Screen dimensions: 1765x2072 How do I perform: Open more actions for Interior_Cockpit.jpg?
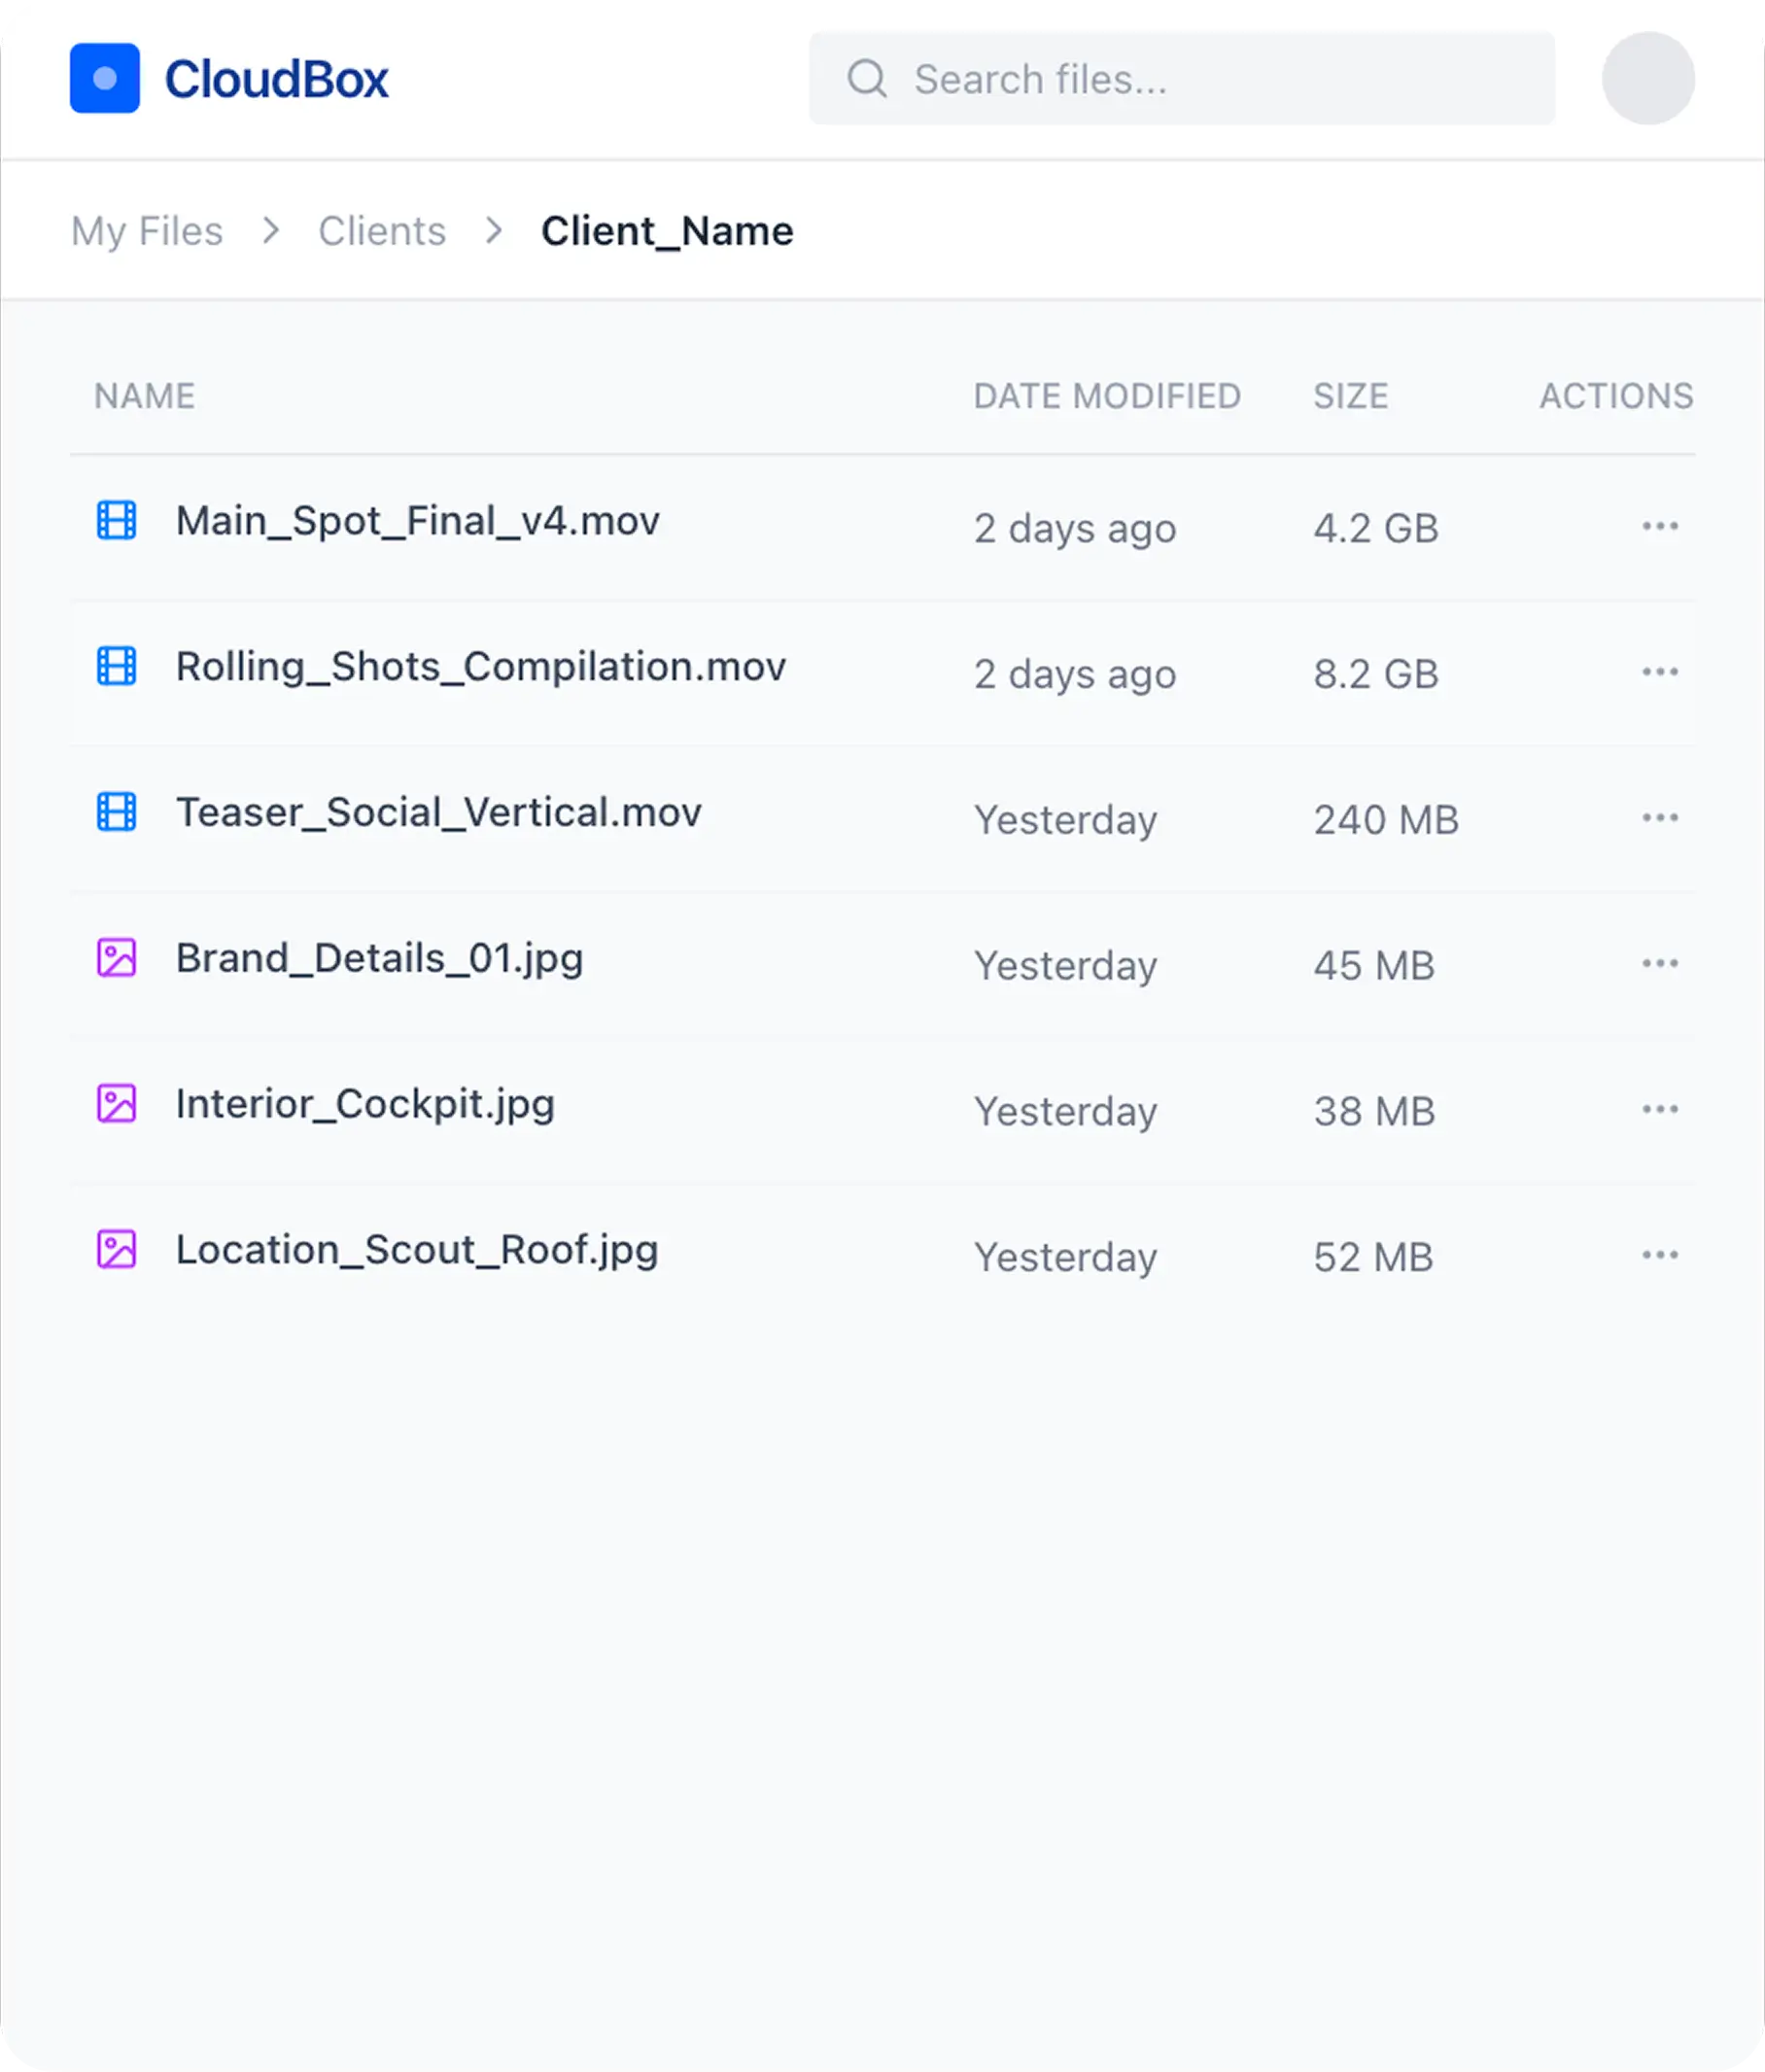[x=1660, y=1110]
